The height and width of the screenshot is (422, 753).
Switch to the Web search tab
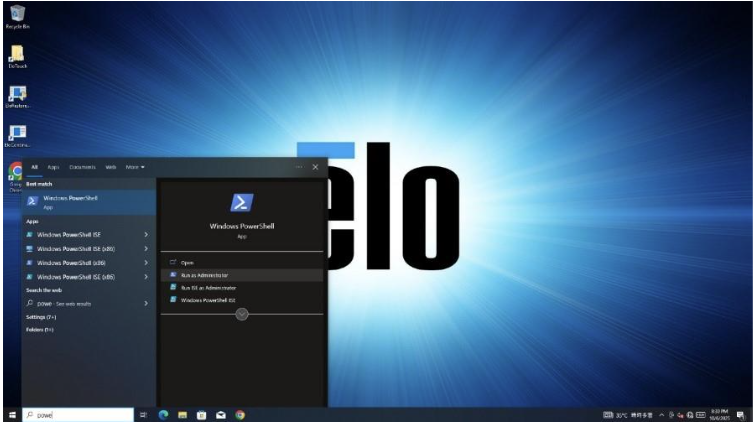[x=111, y=167]
